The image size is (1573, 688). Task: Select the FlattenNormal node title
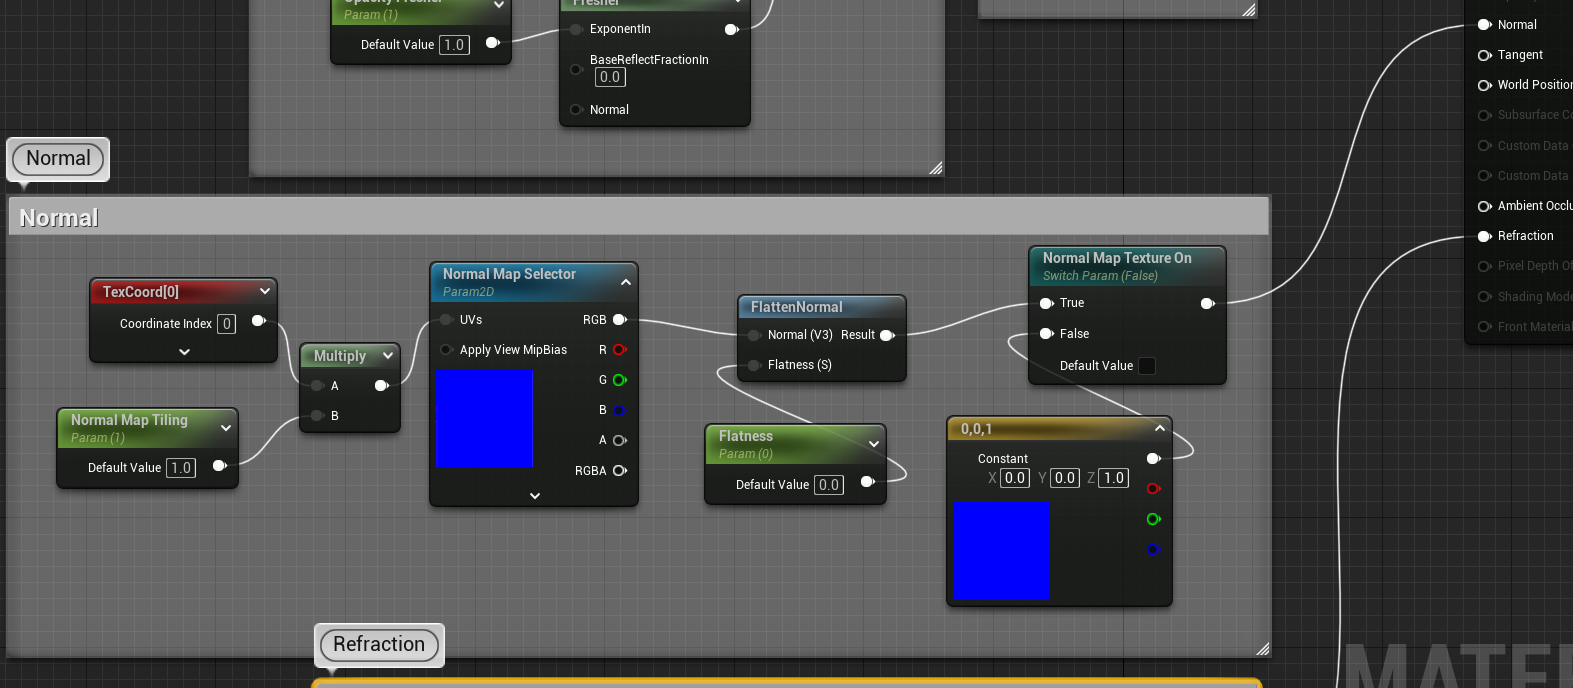click(797, 307)
